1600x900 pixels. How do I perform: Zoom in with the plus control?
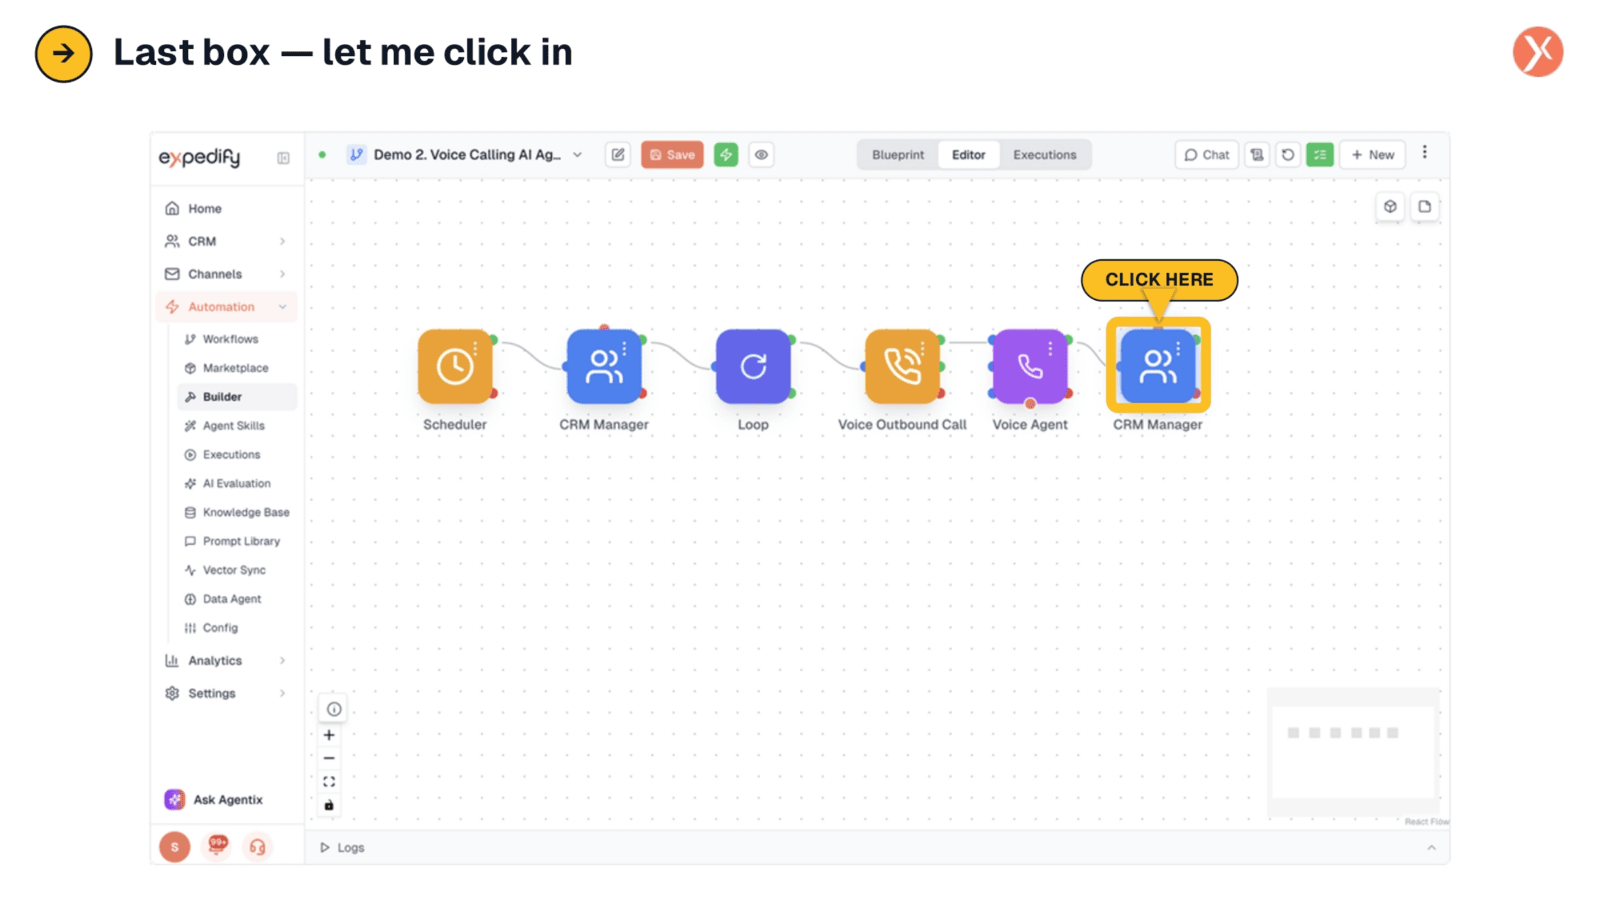(x=329, y=735)
